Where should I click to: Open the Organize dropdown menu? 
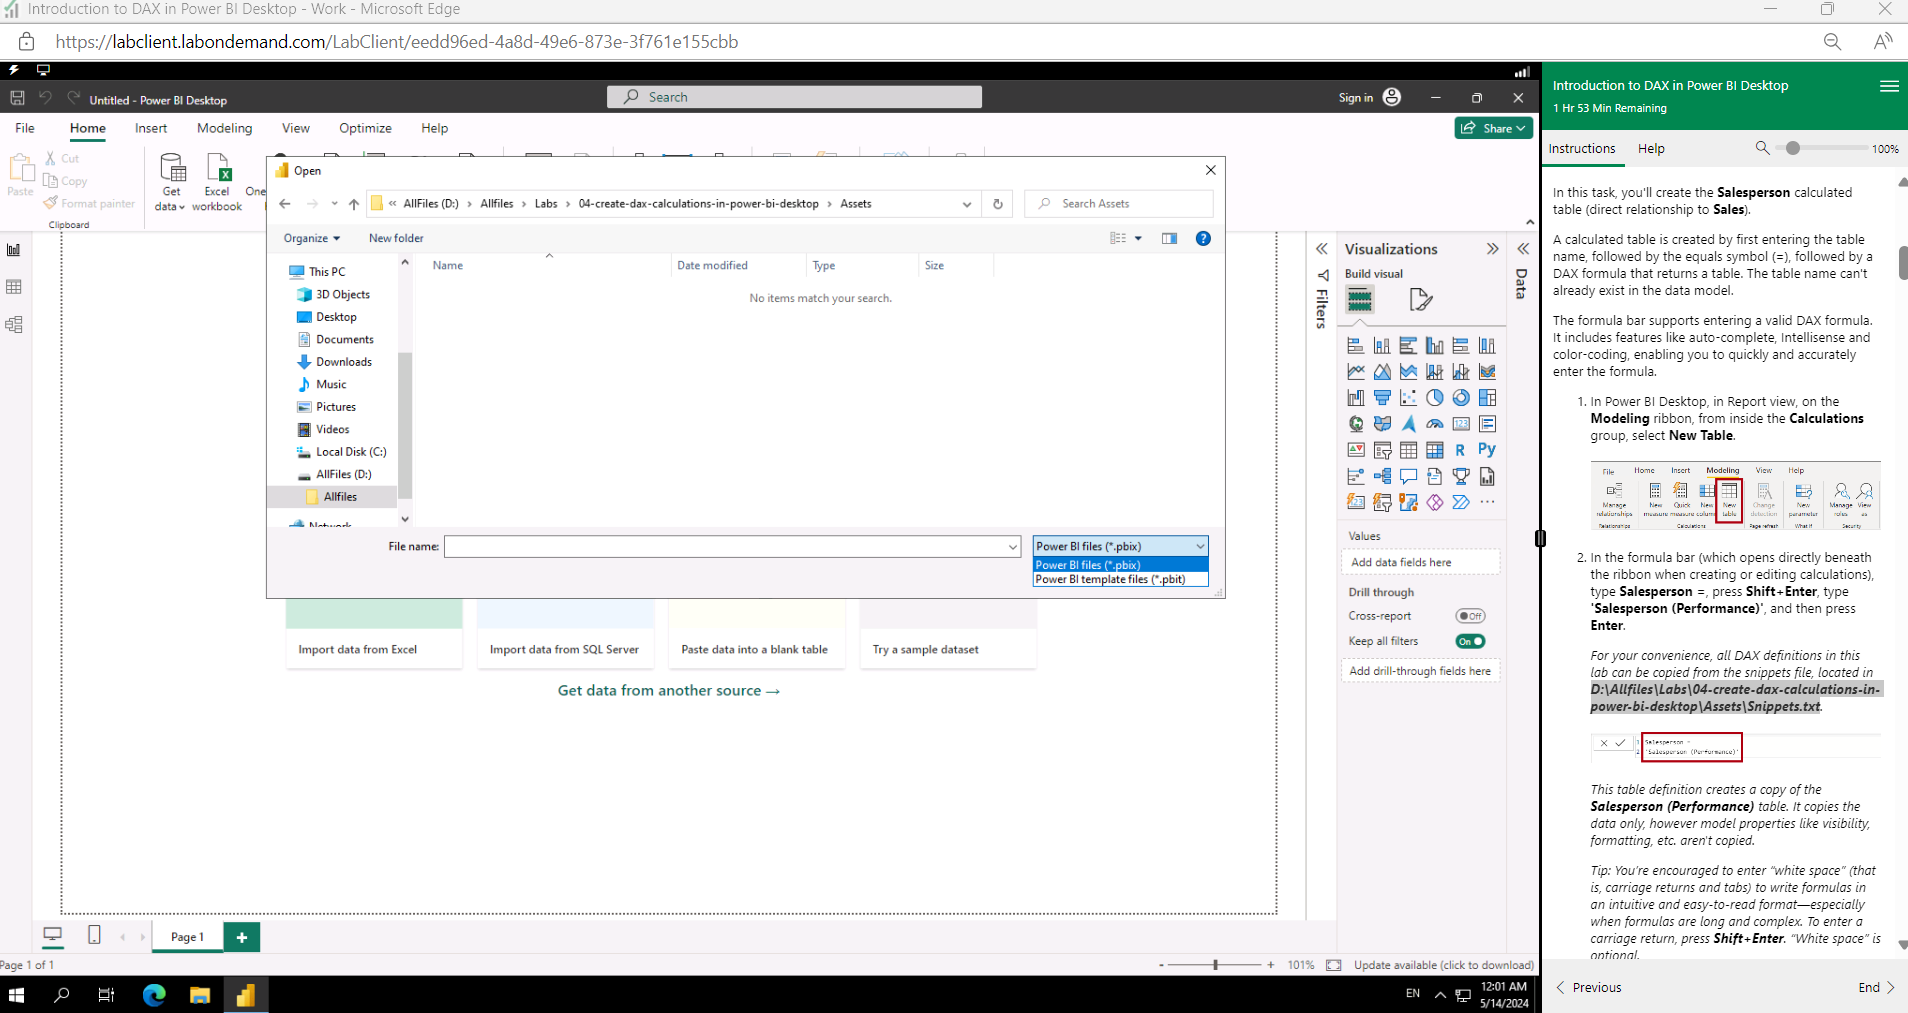[x=310, y=238]
